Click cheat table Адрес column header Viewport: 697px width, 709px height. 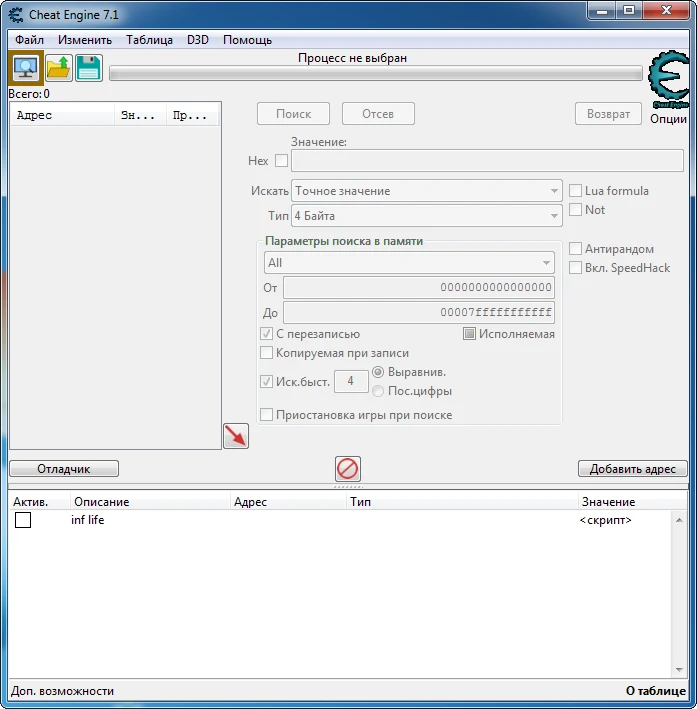[289, 501]
